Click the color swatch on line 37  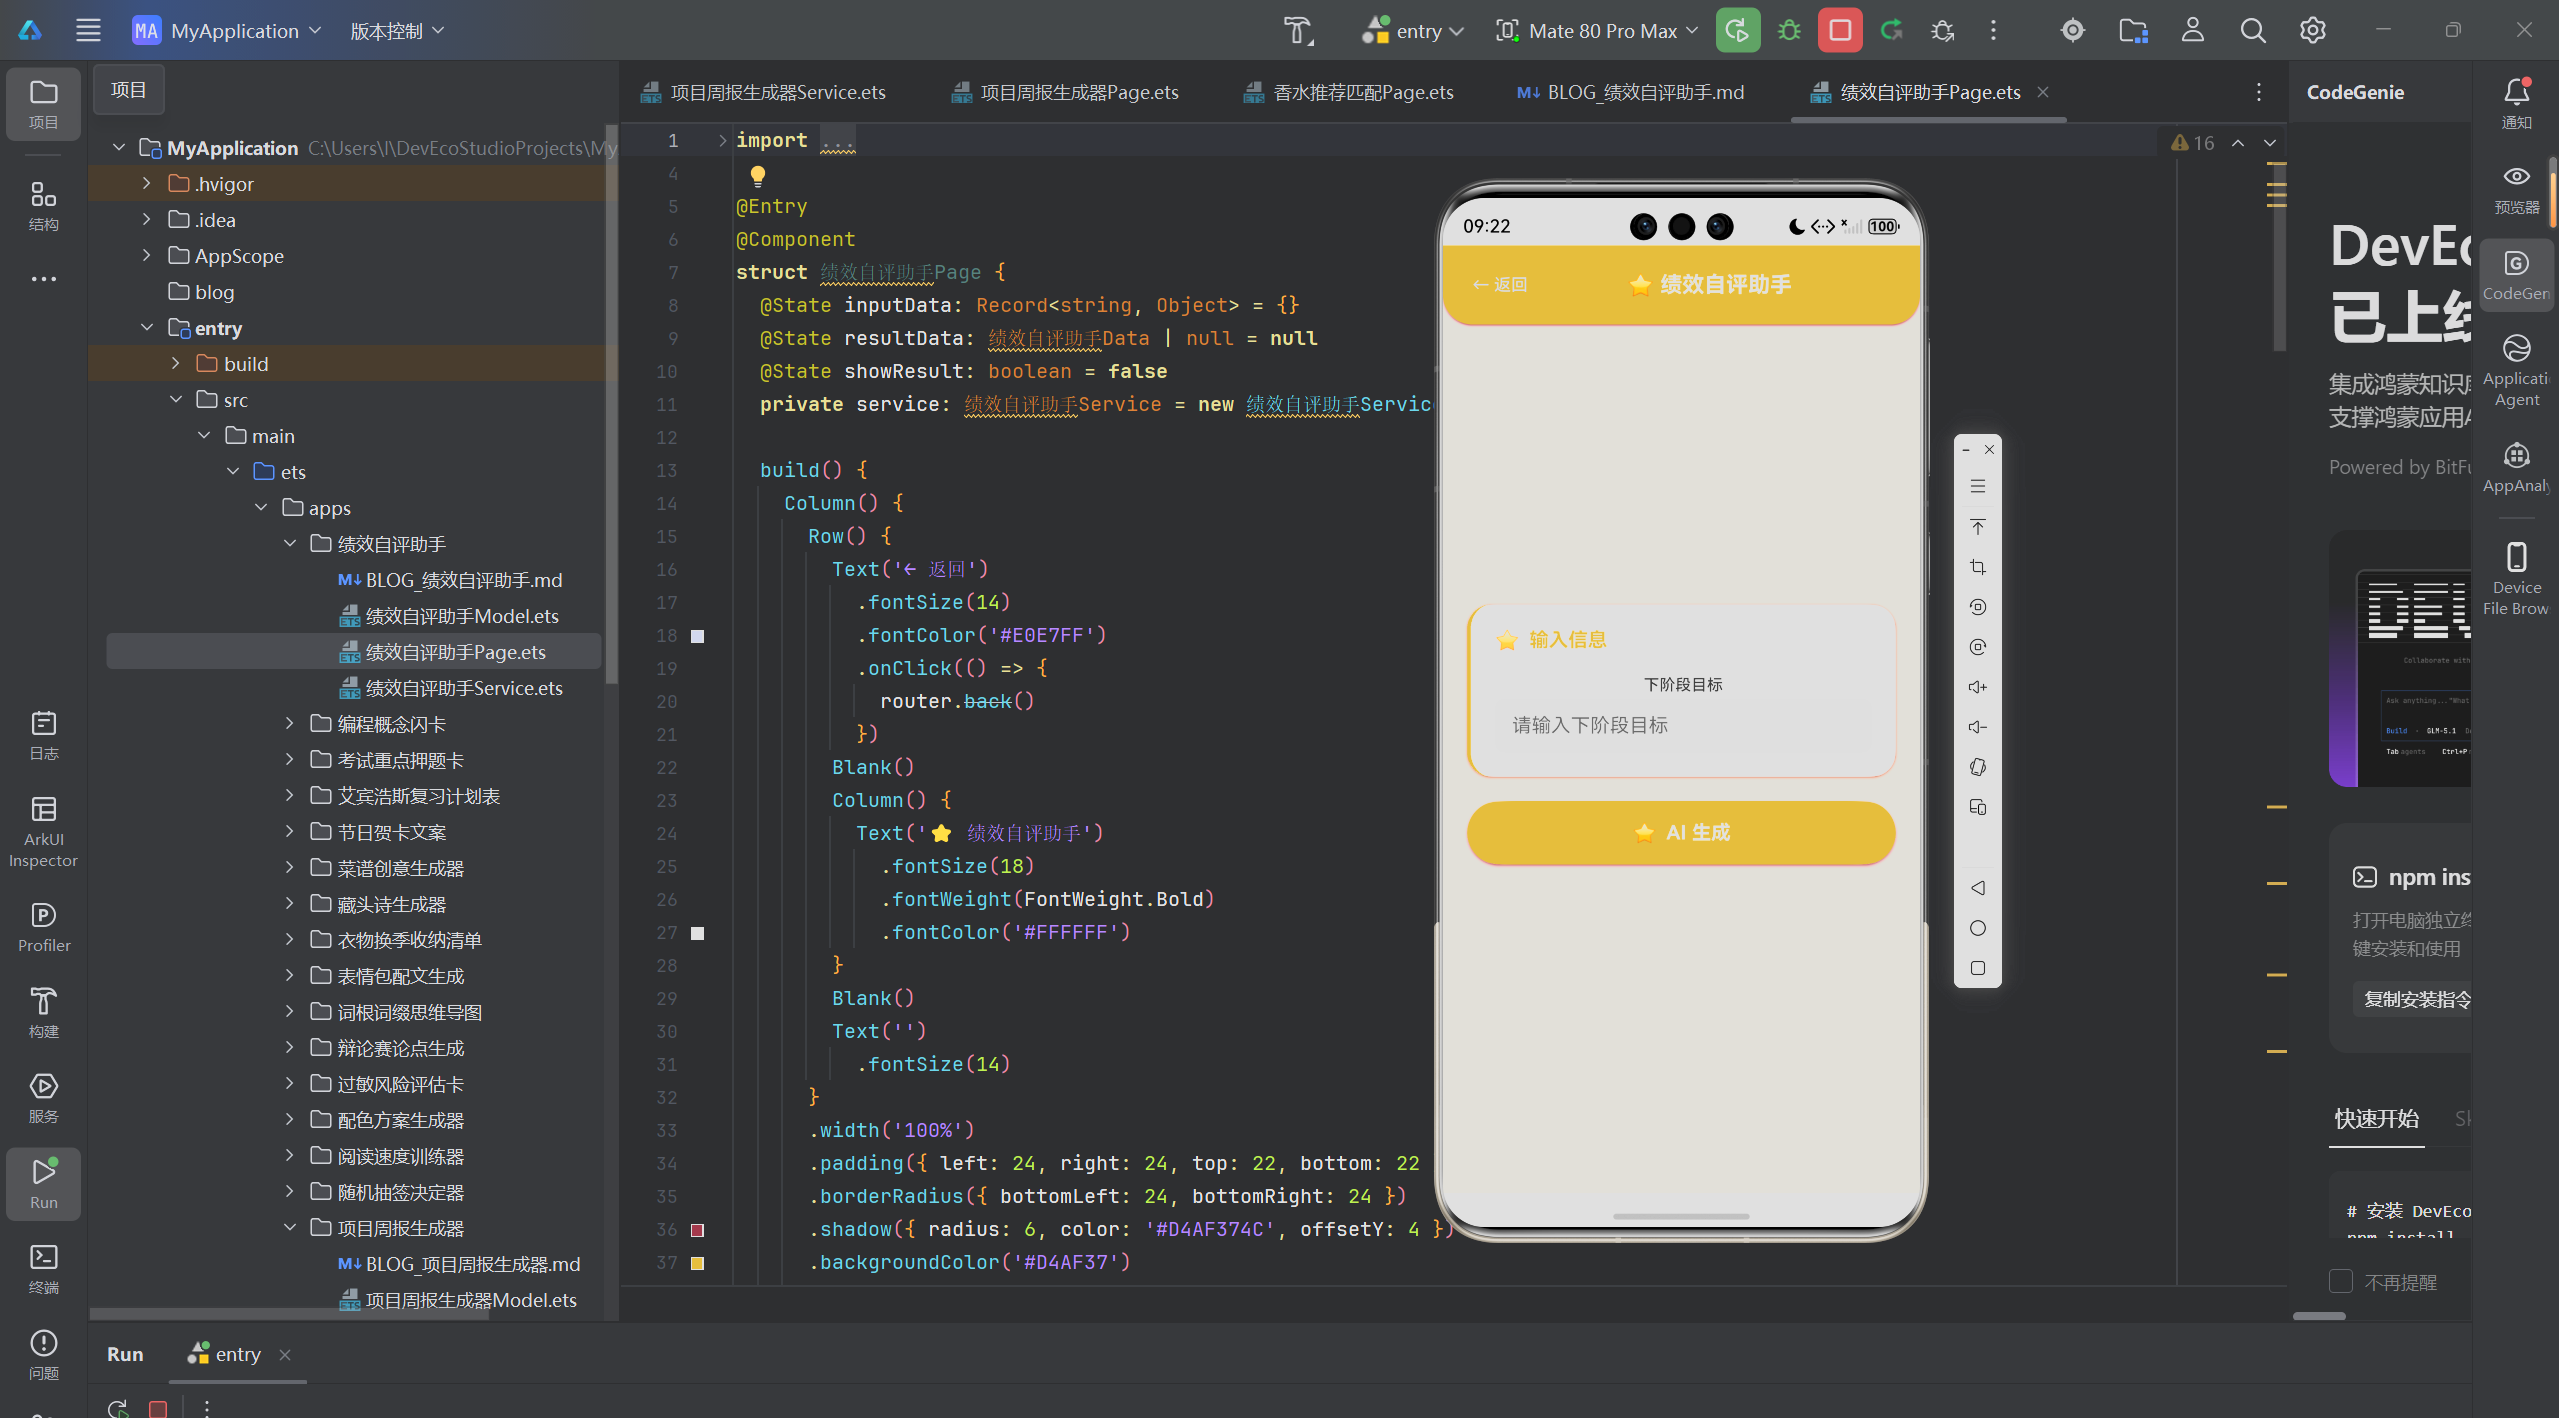(x=698, y=1263)
